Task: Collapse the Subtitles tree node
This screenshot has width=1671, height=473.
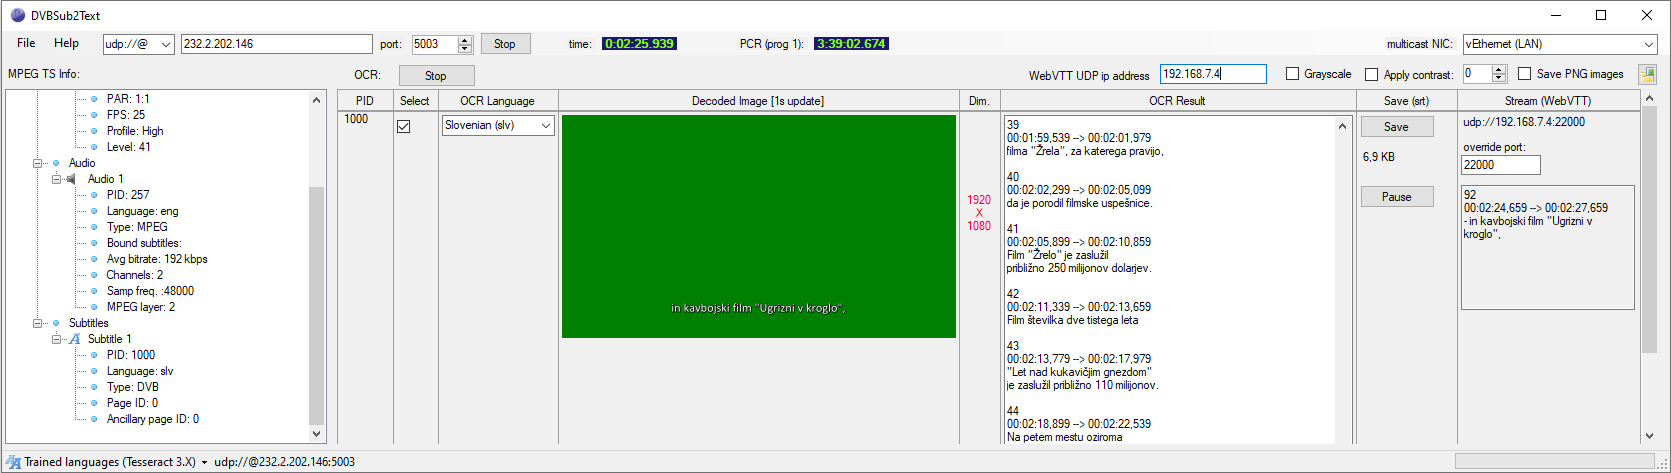Action: click(38, 323)
